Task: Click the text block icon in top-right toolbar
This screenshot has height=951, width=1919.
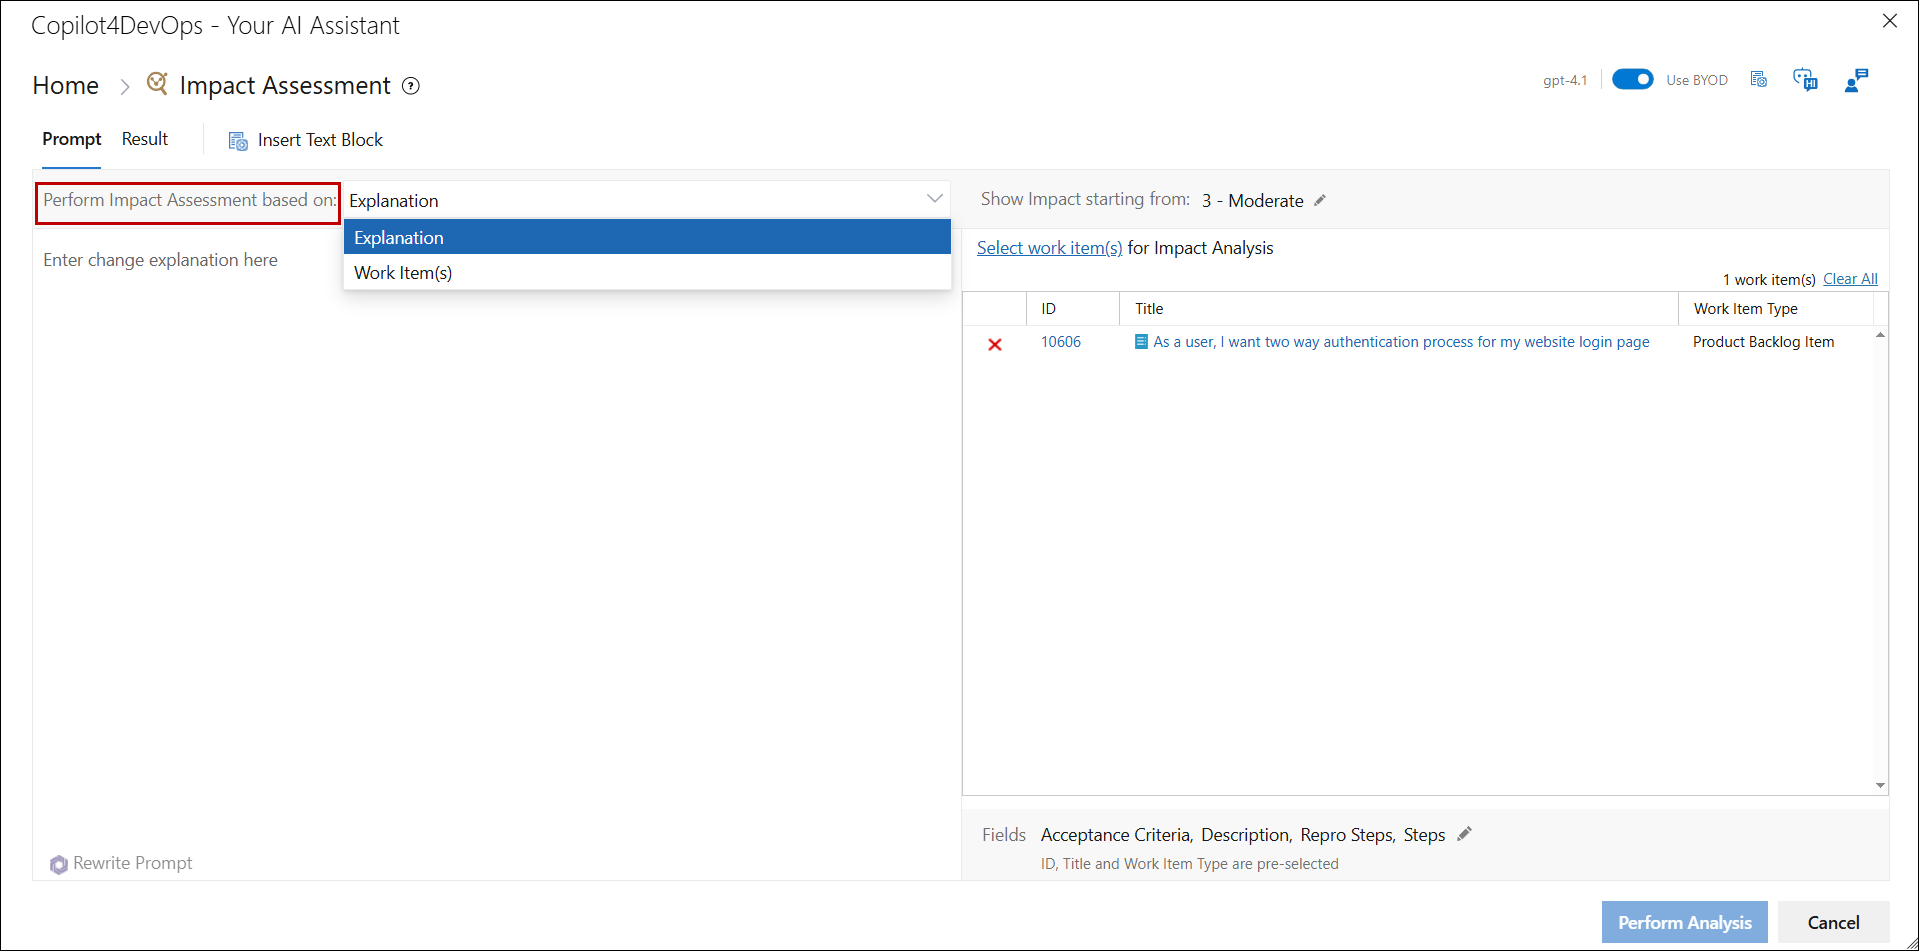Action: click(x=1759, y=80)
